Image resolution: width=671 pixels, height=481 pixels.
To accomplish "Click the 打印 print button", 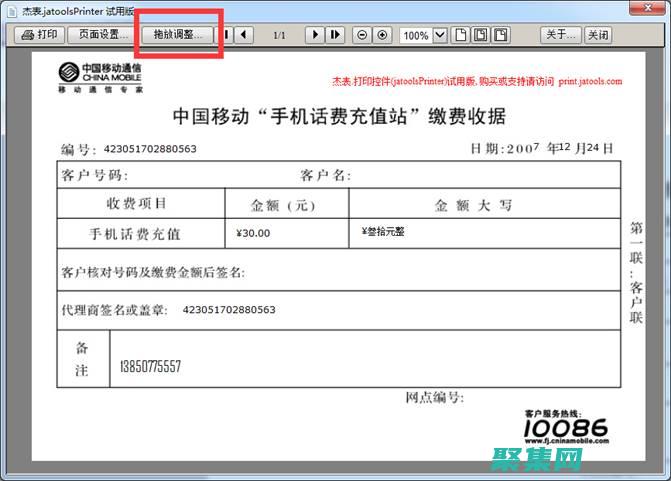I will (x=40, y=35).
